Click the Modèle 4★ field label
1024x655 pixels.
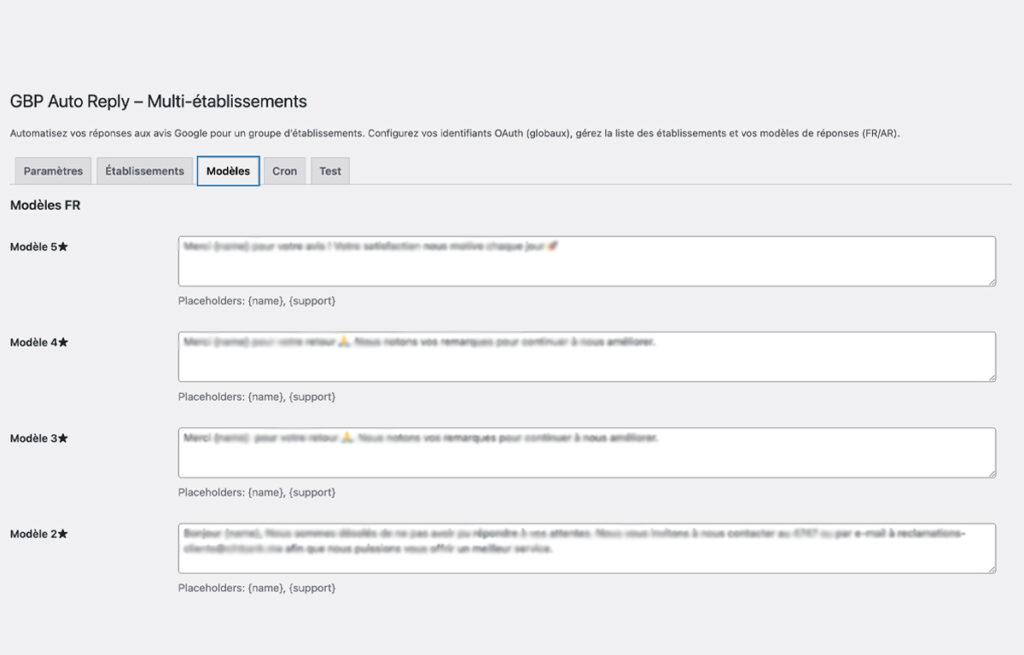click(x=39, y=342)
